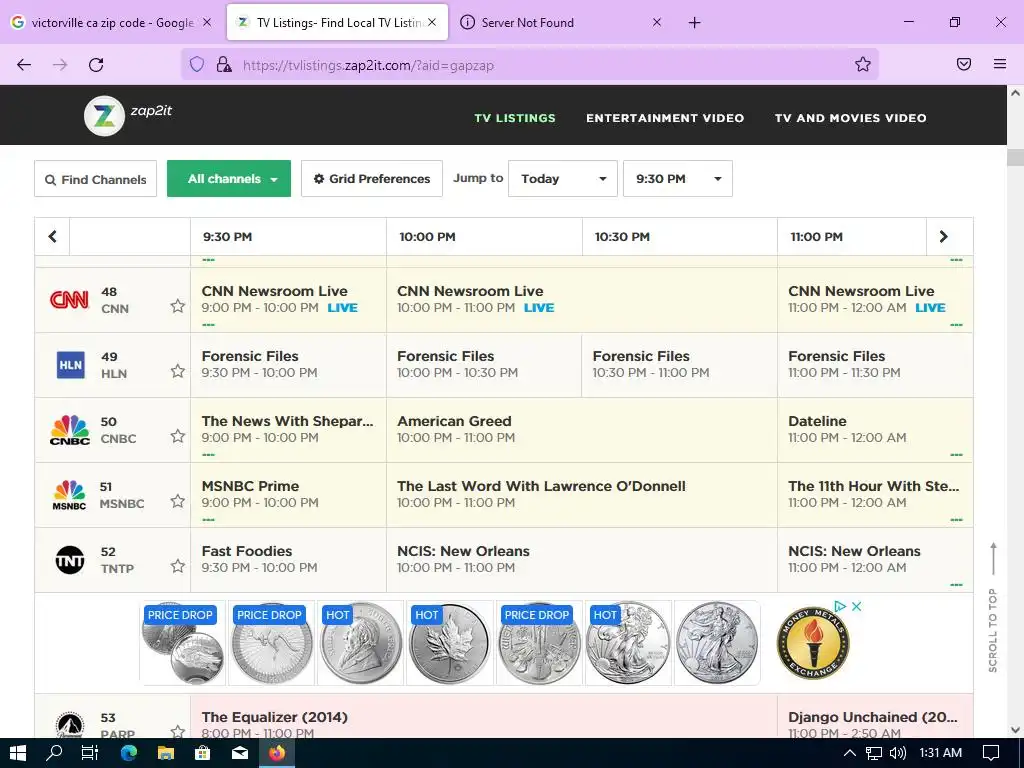
Task: Close the ad with the X icon
Action: tap(856, 607)
